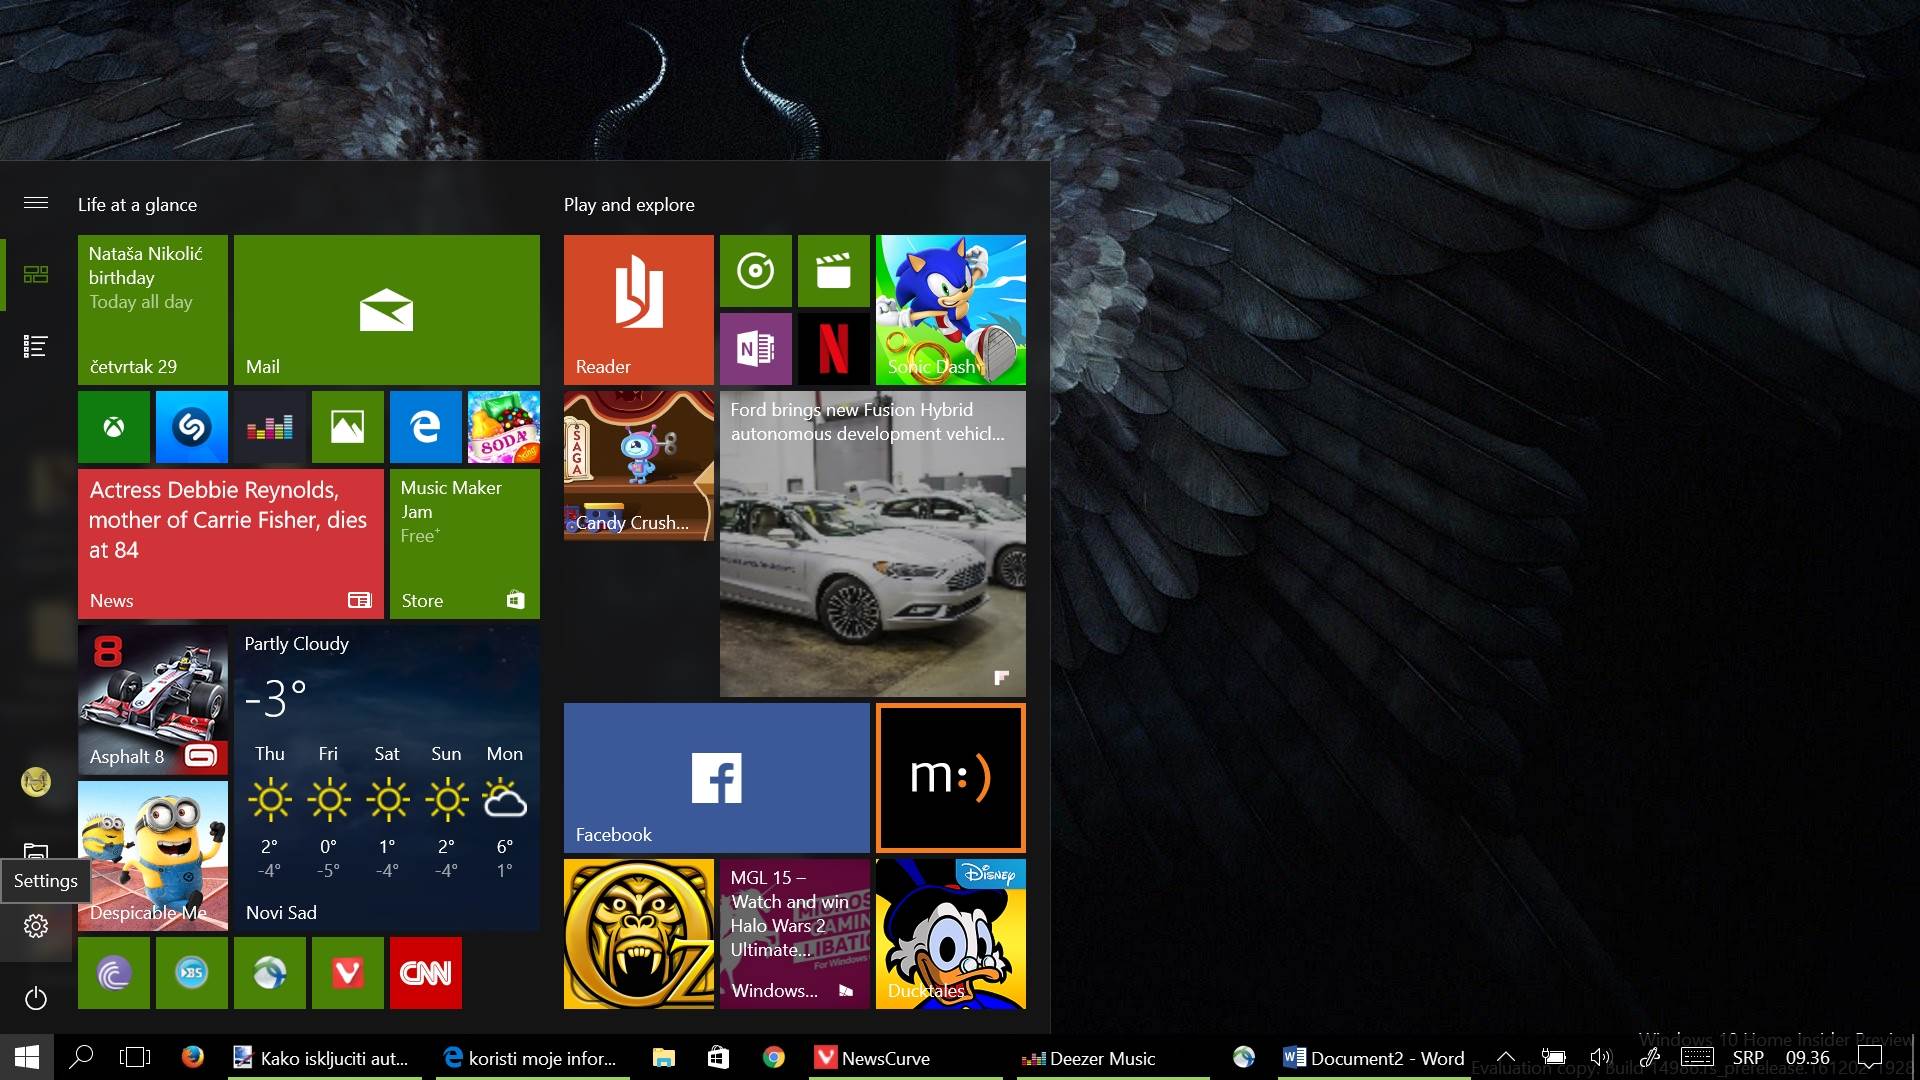The width and height of the screenshot is (1920, 1080).
Task: Open the Mail tile
Action: click(387, 309)
